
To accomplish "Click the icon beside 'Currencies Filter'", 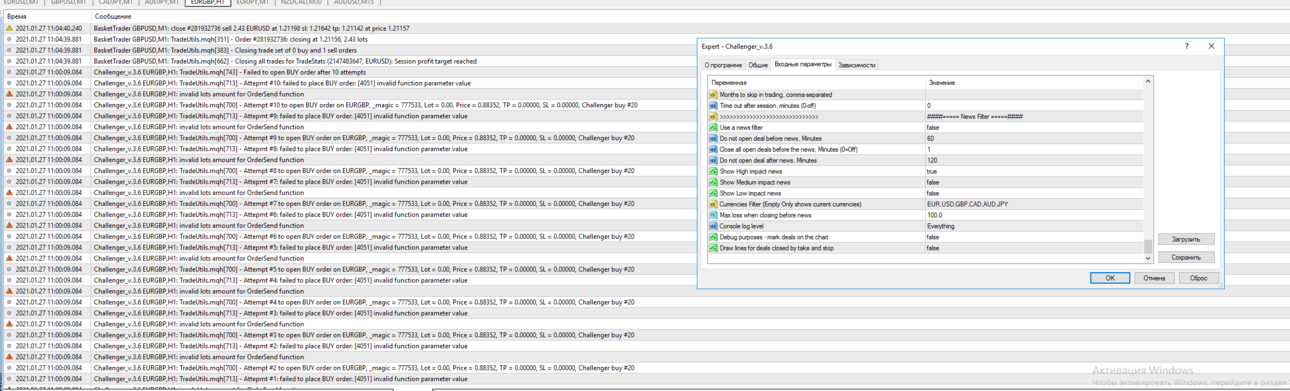I will click(x=713, y=205).
